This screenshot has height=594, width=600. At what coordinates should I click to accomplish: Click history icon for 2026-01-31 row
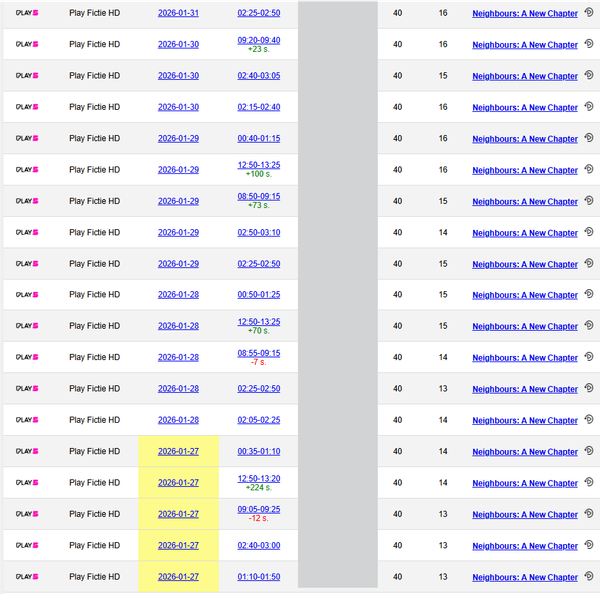pyautogui.click(x=588, y=13)
